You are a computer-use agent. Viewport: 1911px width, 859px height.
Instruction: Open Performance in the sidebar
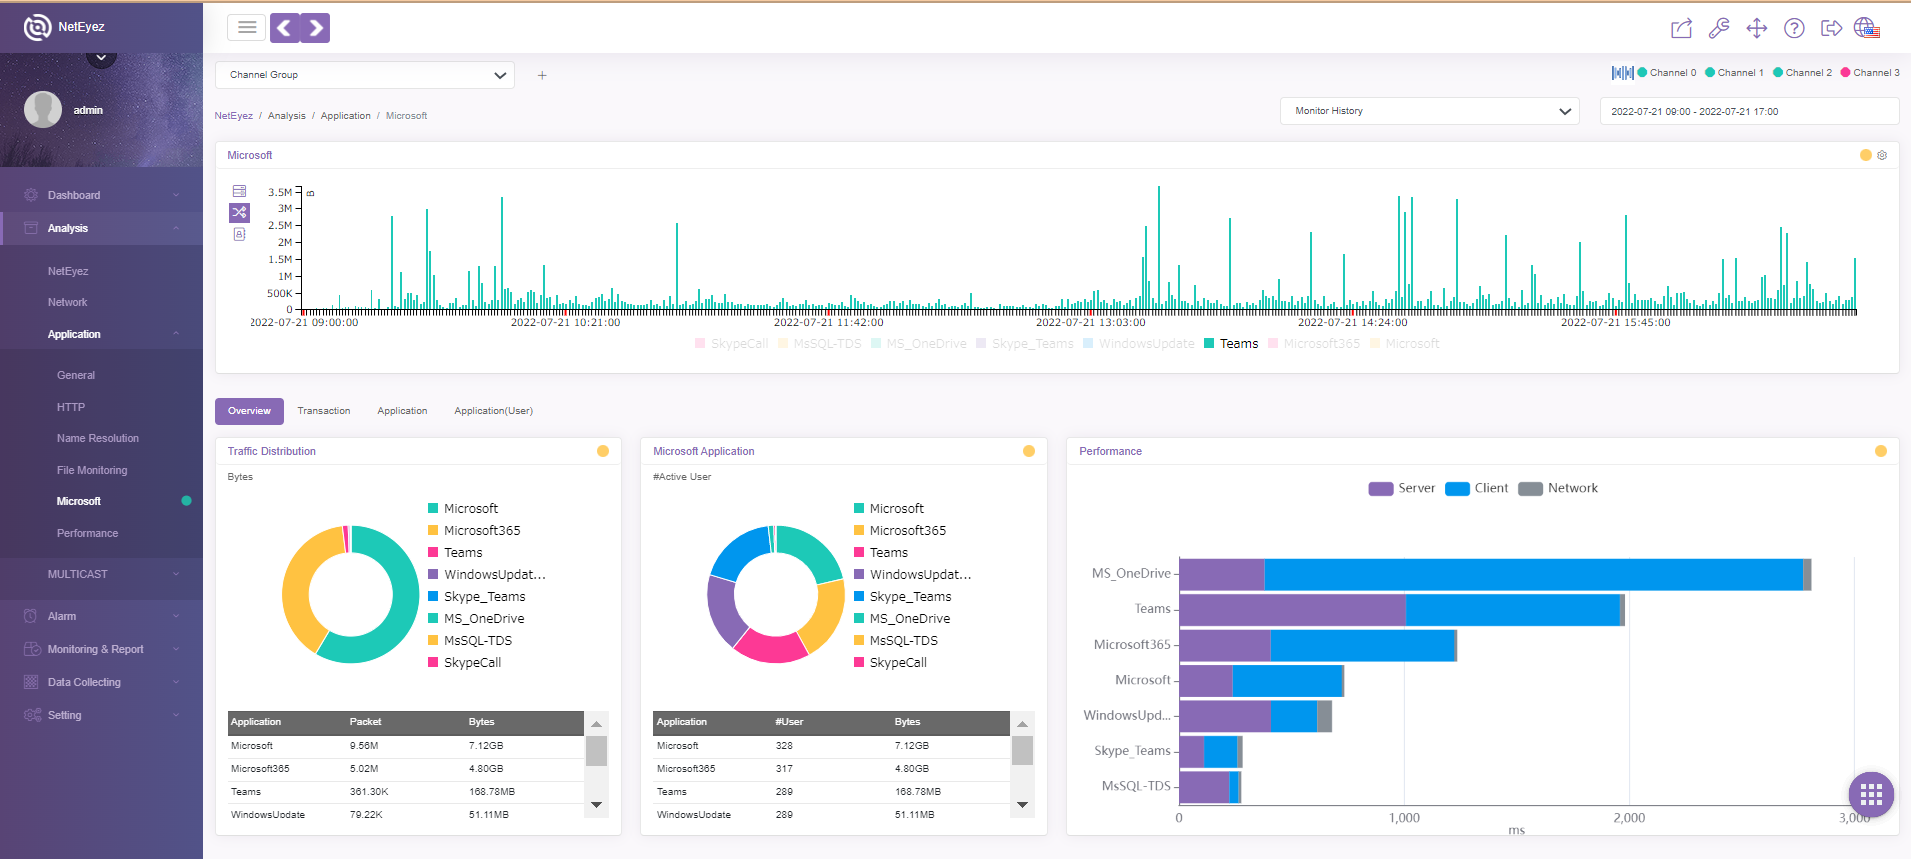(87, 533)
